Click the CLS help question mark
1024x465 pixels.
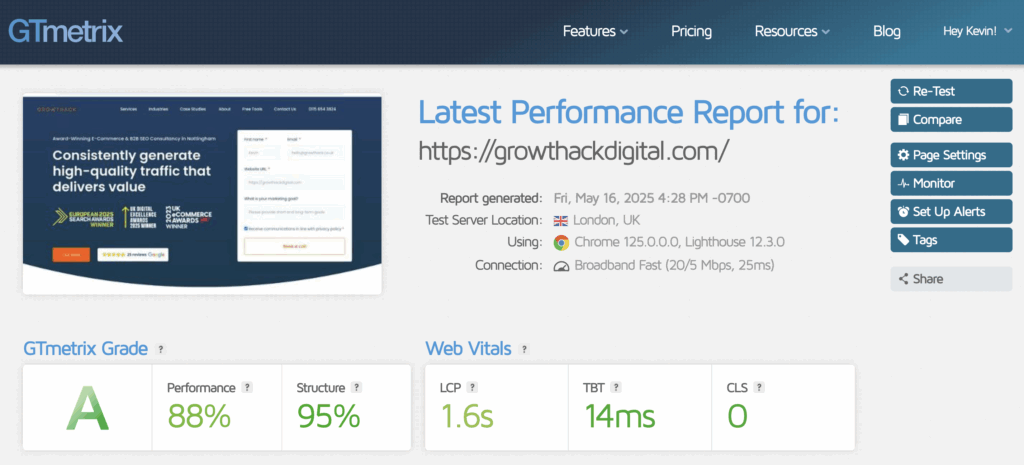point(759,387)
